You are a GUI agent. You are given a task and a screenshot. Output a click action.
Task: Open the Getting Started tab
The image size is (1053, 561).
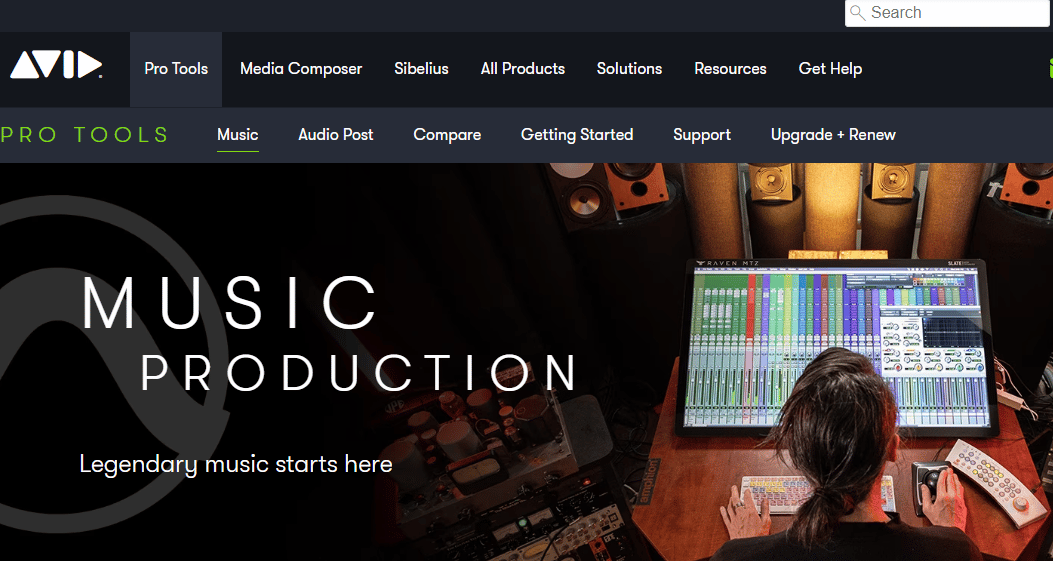coord(577,135)
